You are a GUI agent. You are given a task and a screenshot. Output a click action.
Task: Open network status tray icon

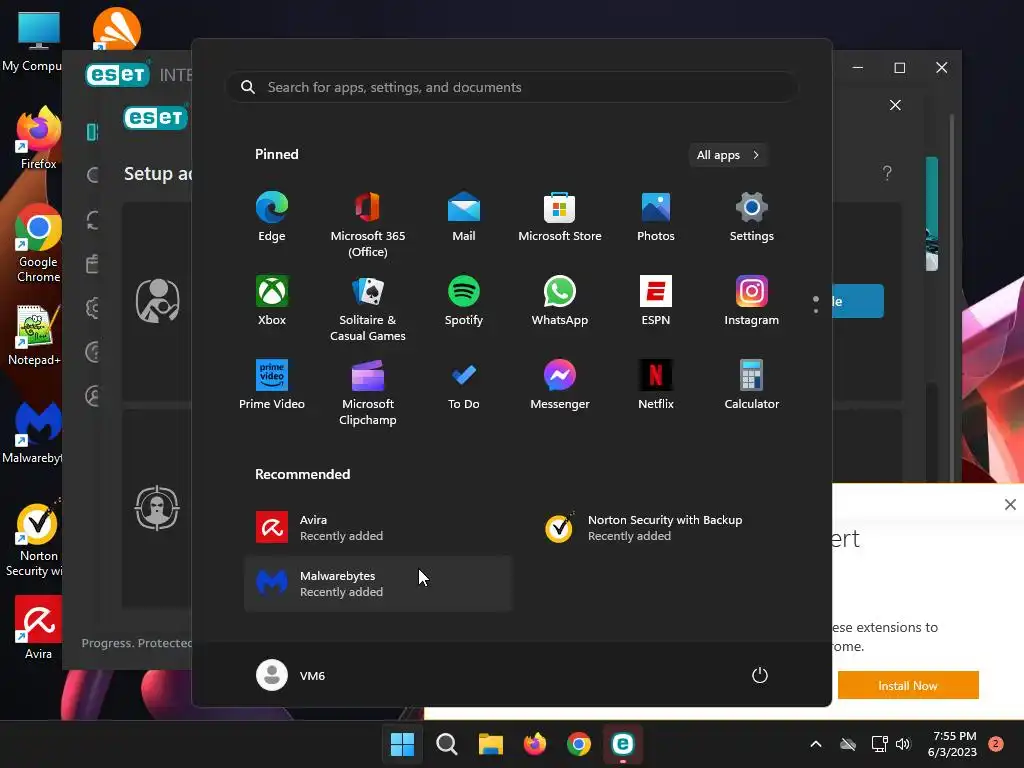click(x=879, y=744)
